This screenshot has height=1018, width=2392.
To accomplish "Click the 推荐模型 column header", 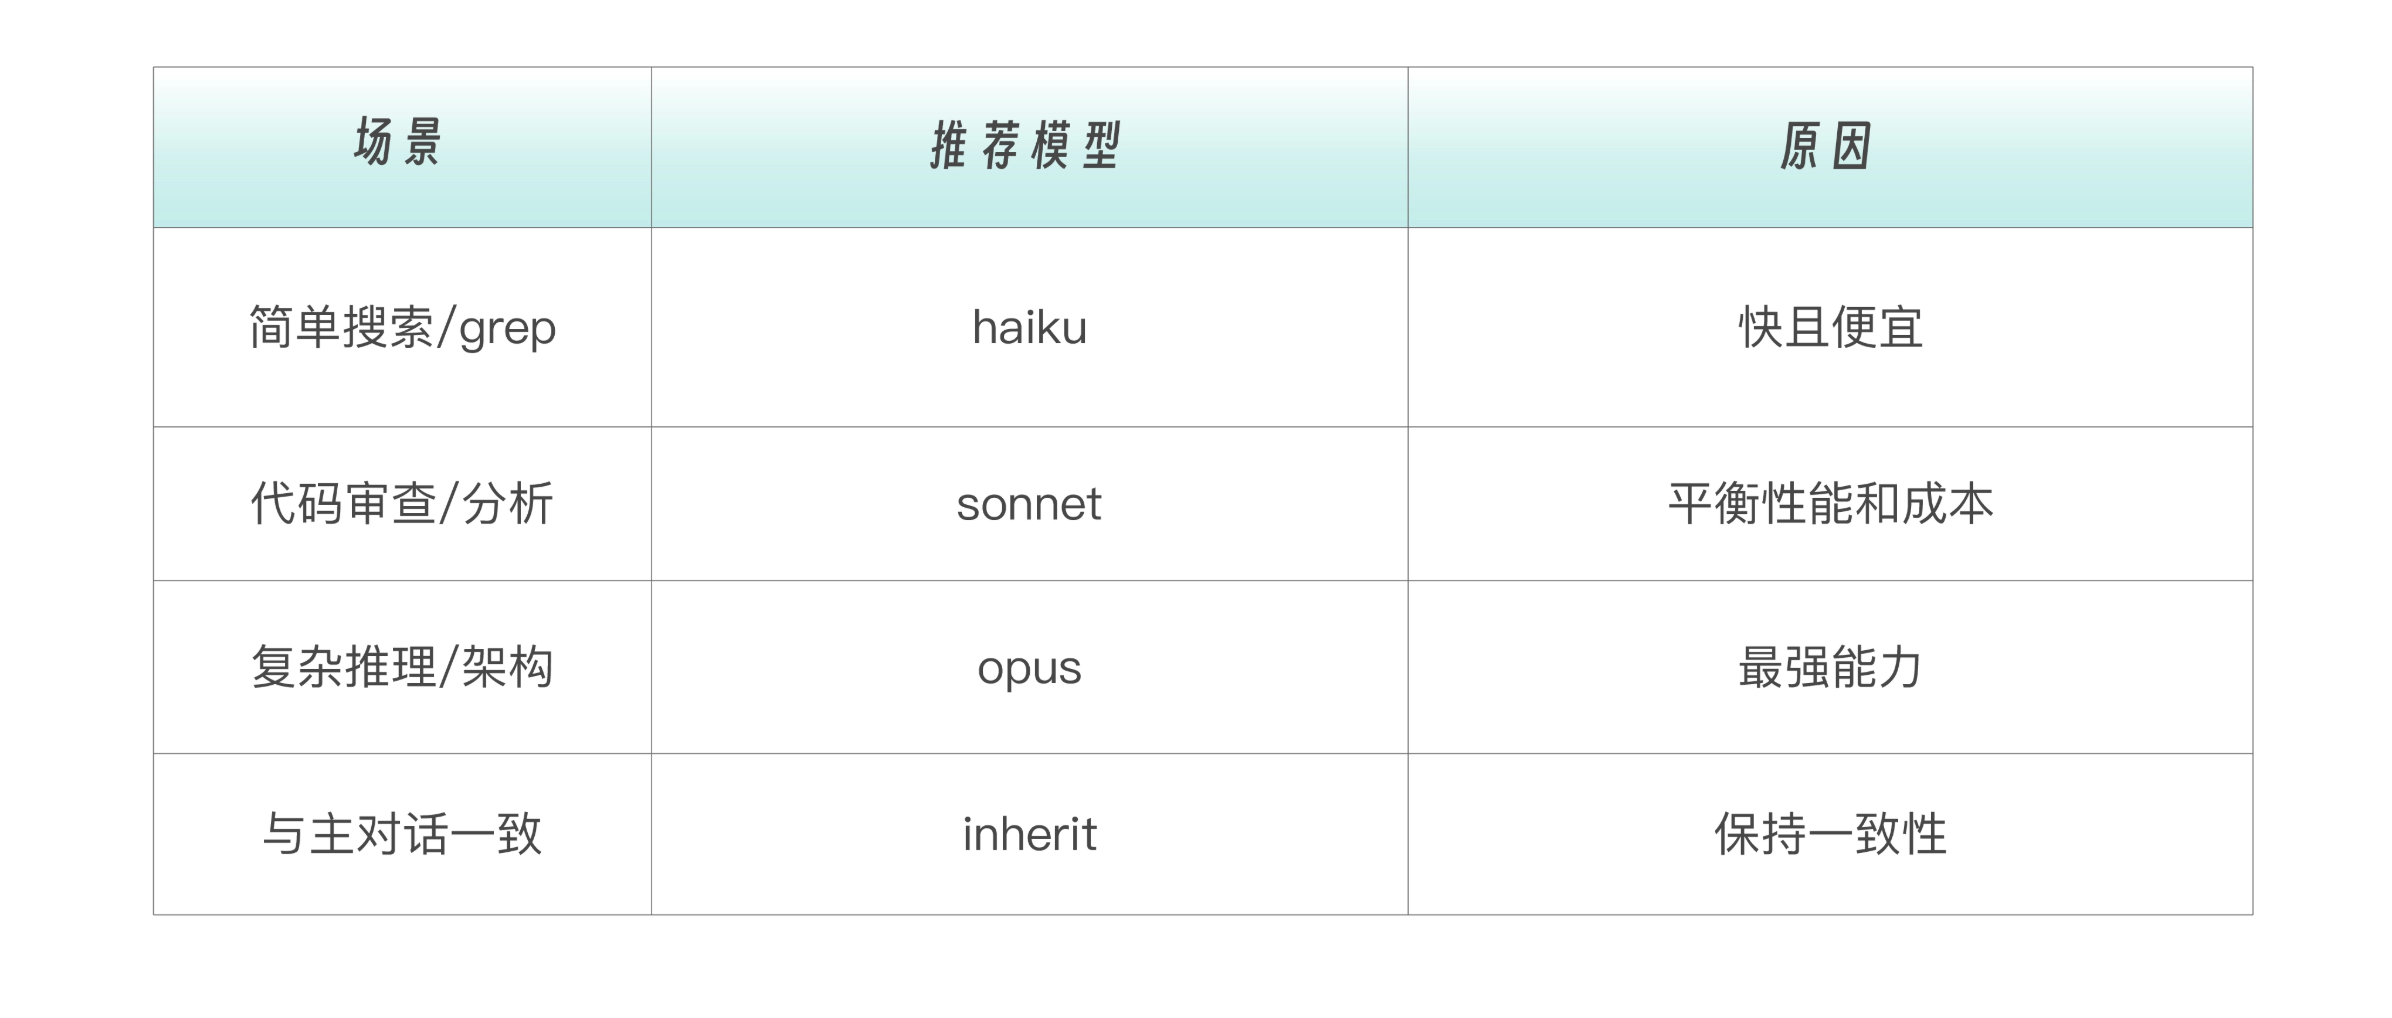I will (x=1026, y=146).
